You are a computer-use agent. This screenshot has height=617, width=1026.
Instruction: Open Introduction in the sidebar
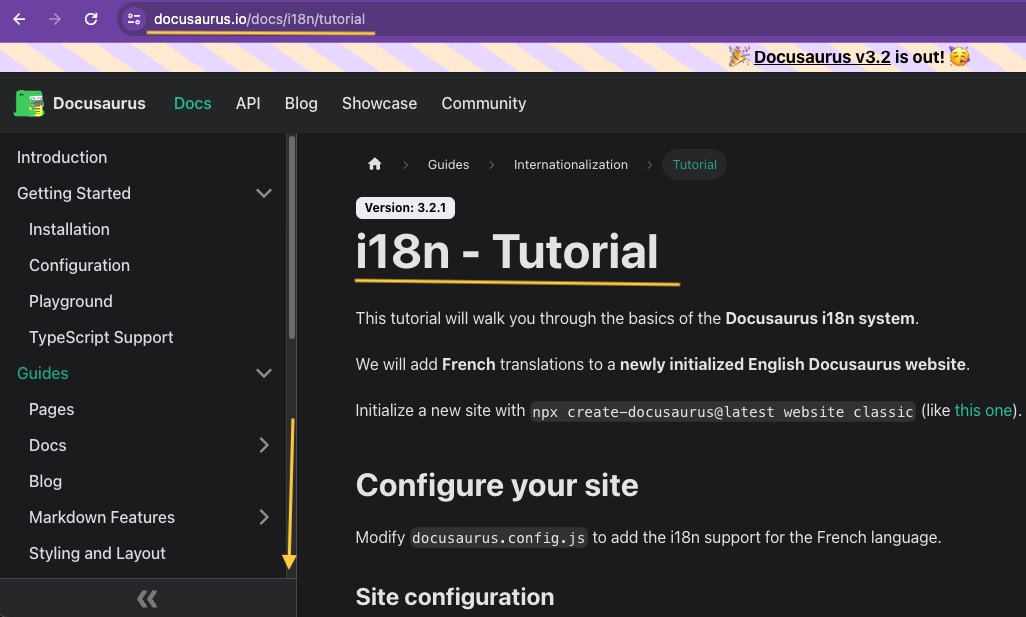click(x=62, y=157)
